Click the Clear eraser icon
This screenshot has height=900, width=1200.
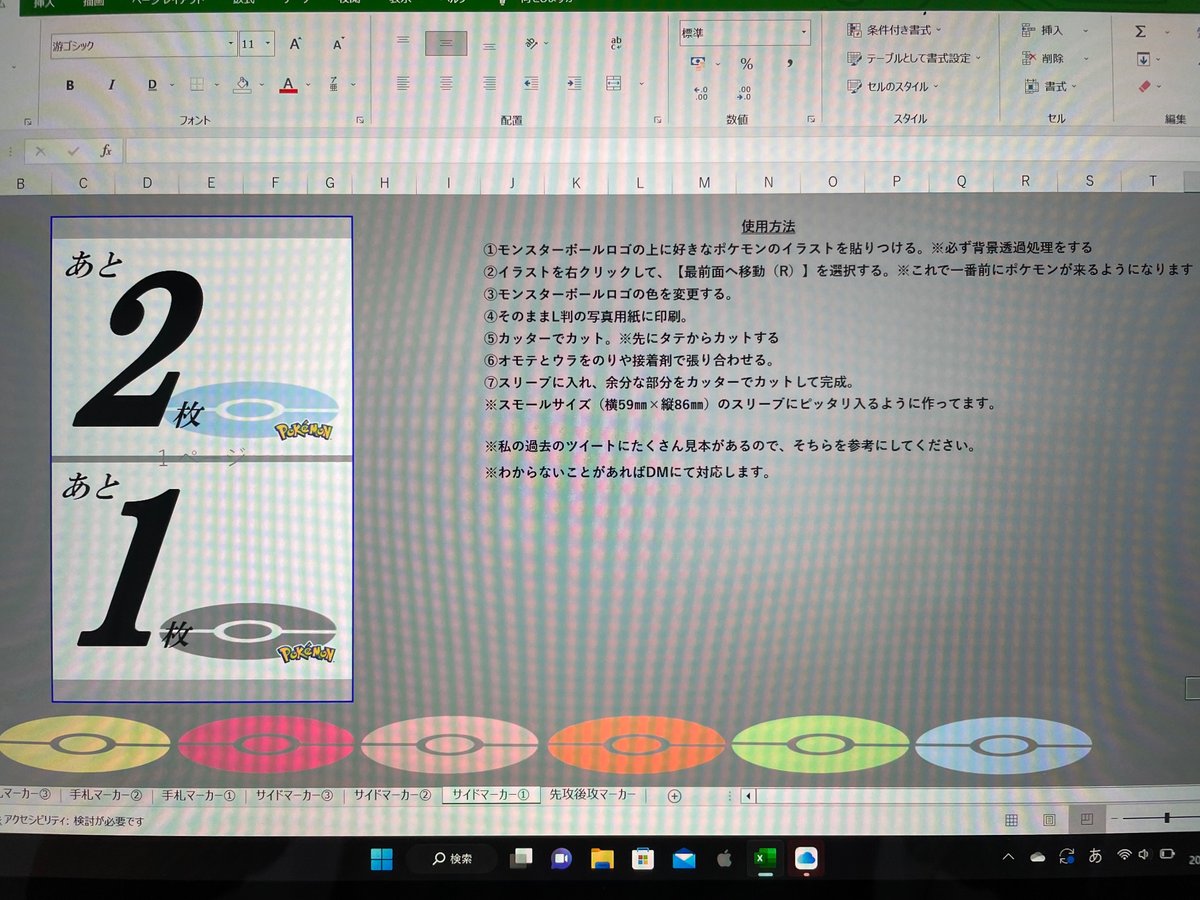(x=1146, y=87)
